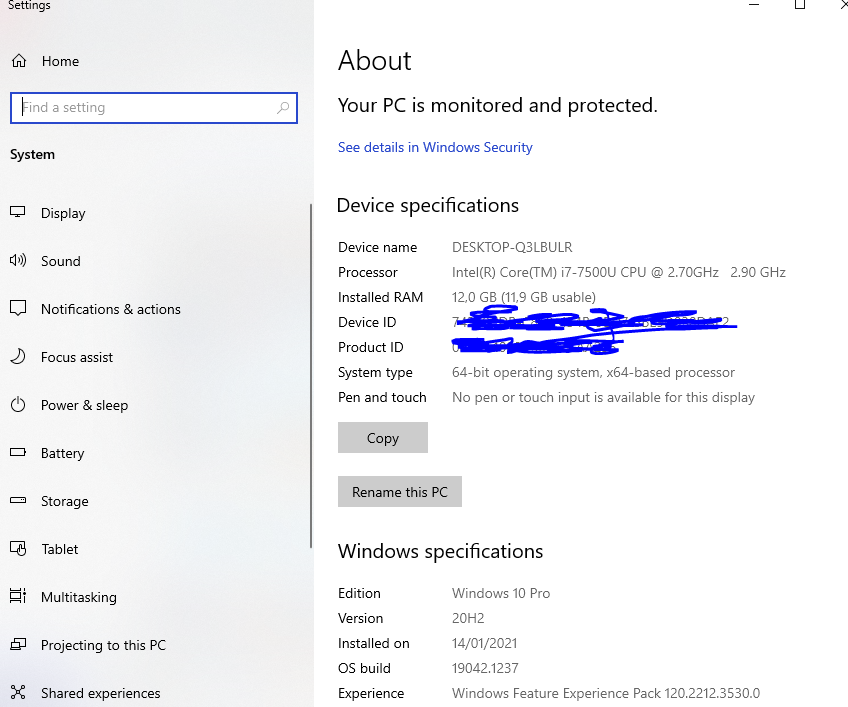
Task: Open Home in Settings
Action: pyautogui.click(x=60, y=61)
